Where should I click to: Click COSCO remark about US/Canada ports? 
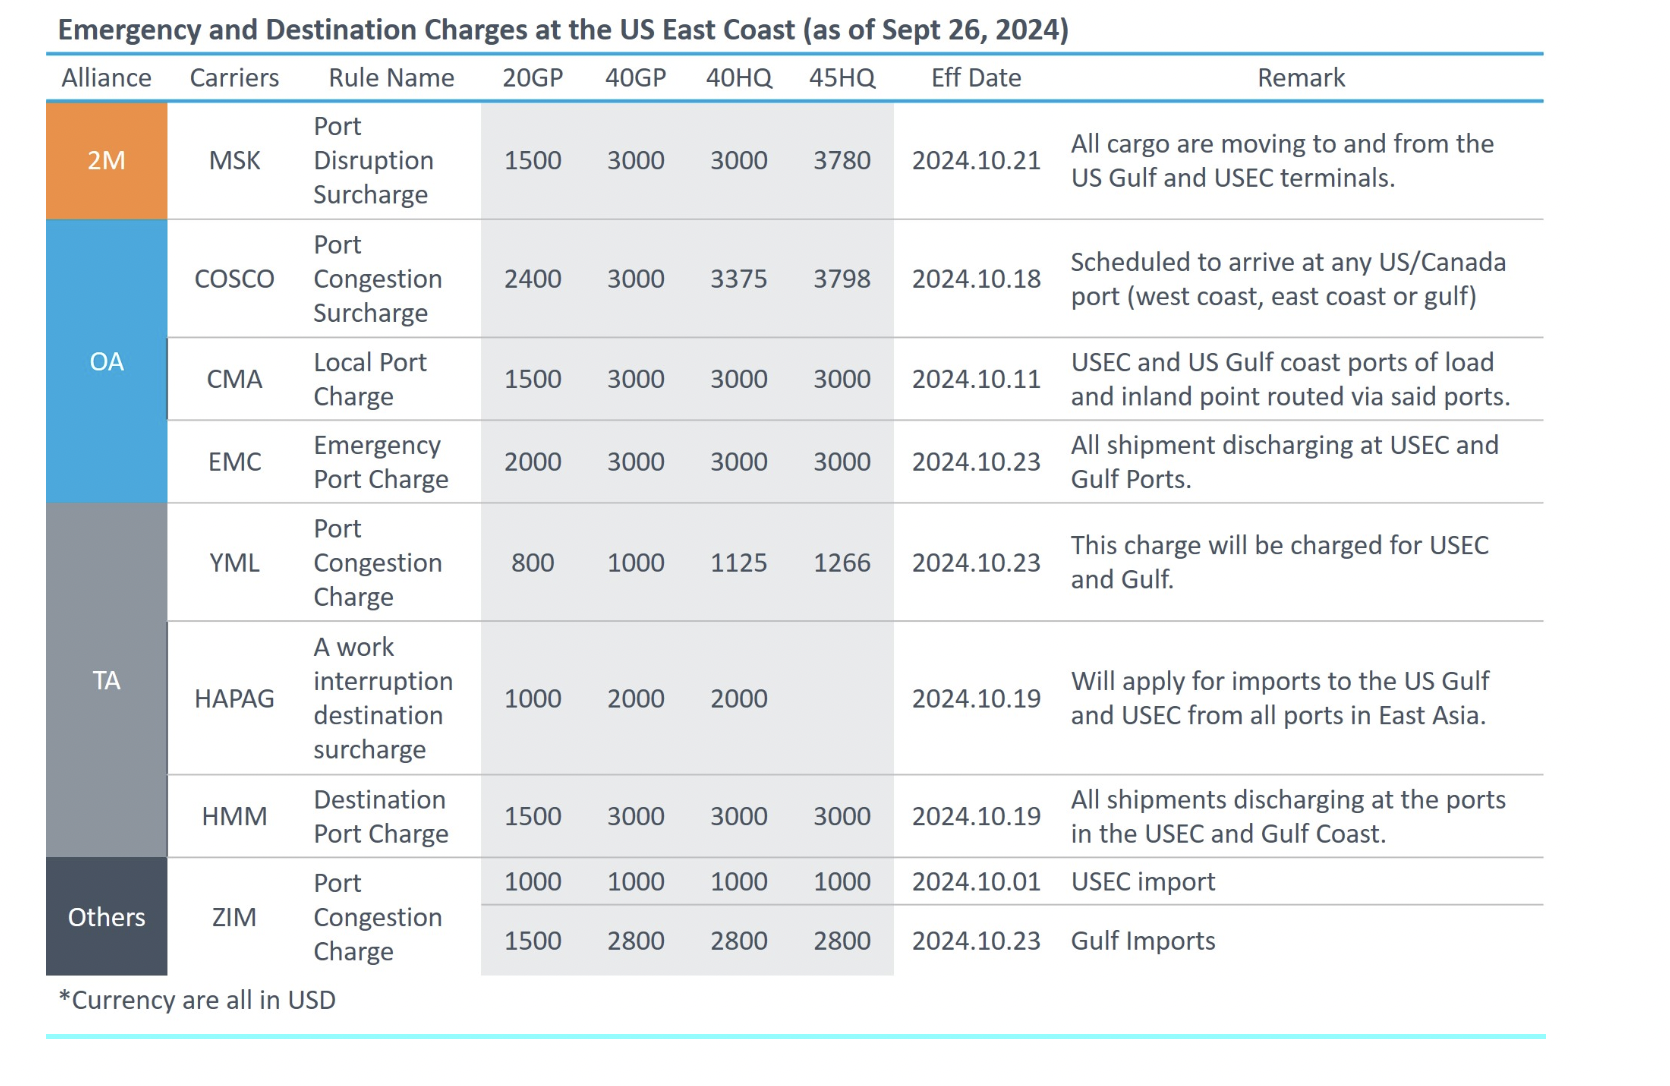(1288, 279)
